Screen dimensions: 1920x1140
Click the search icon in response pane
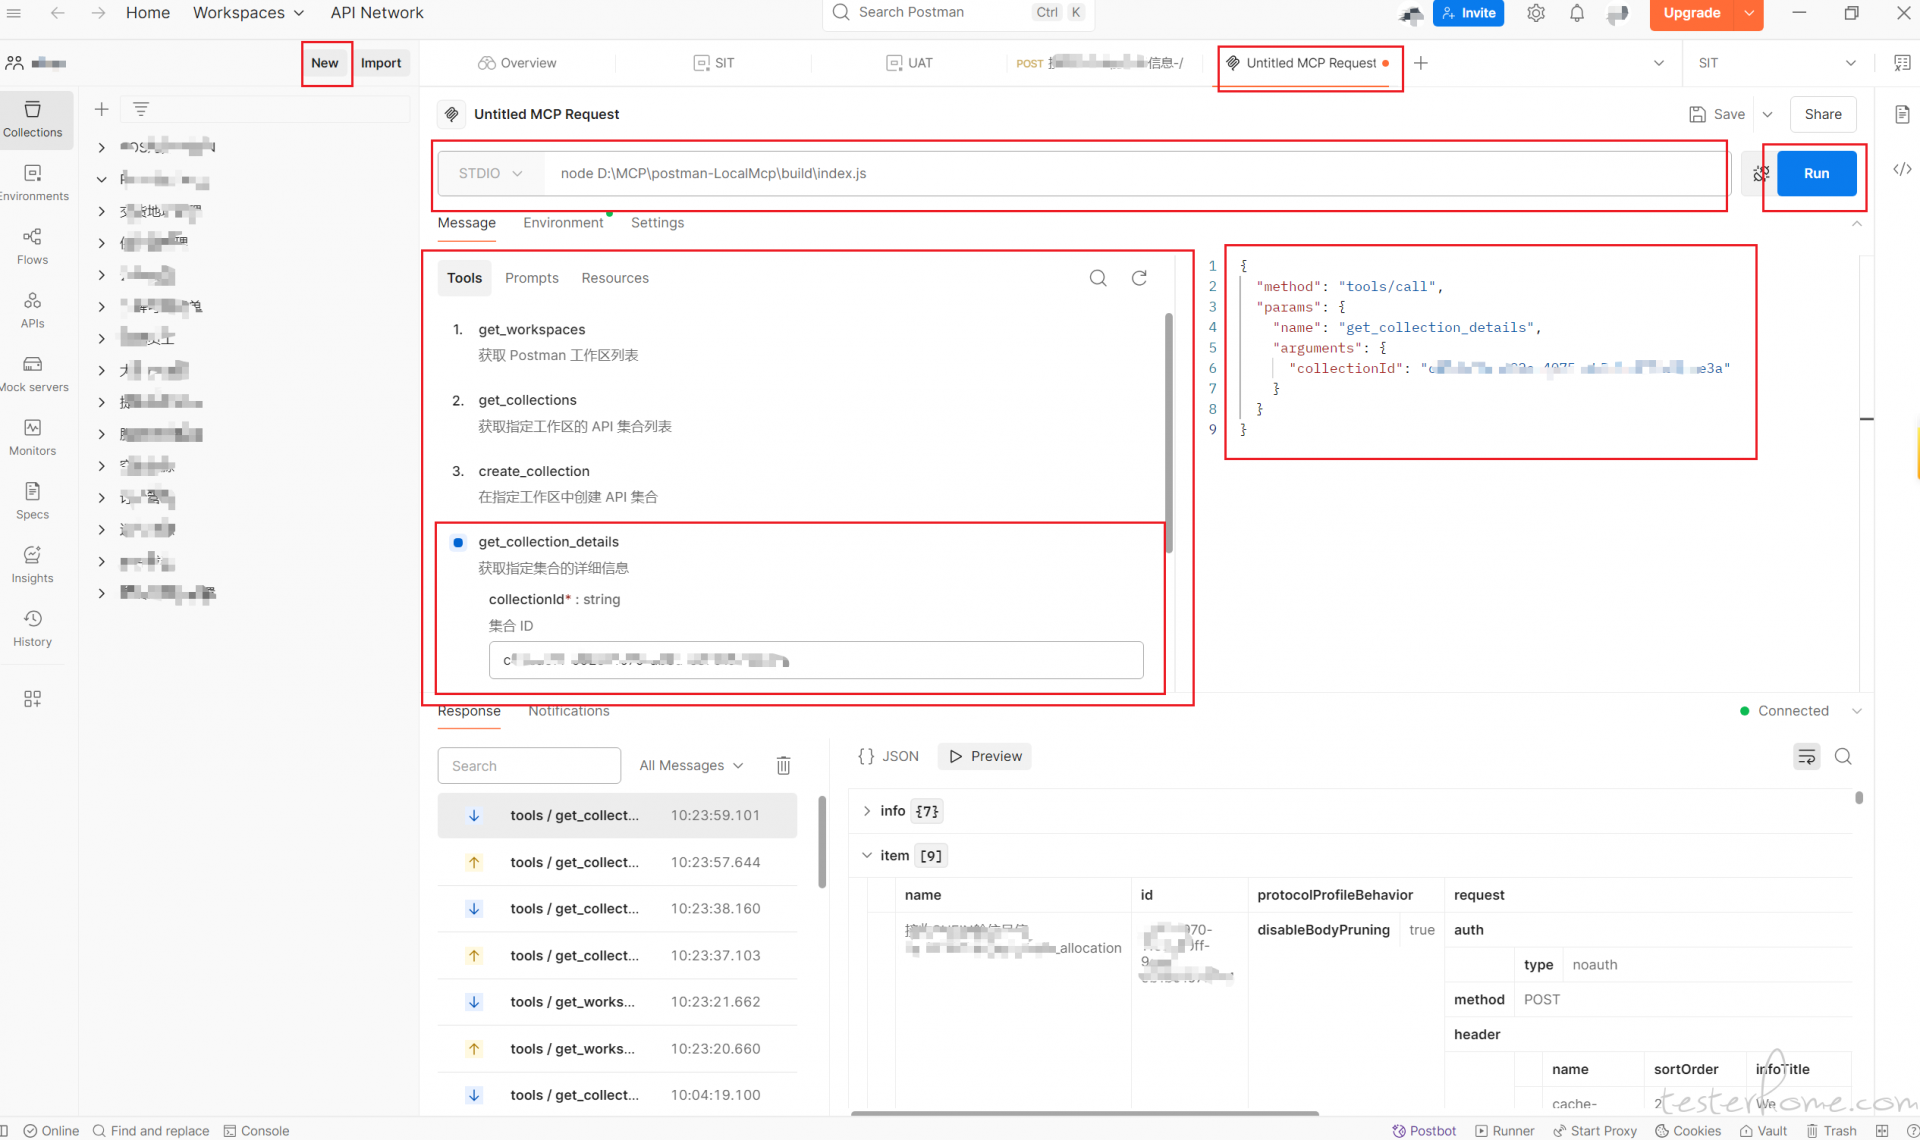(x=1843, y=757)
